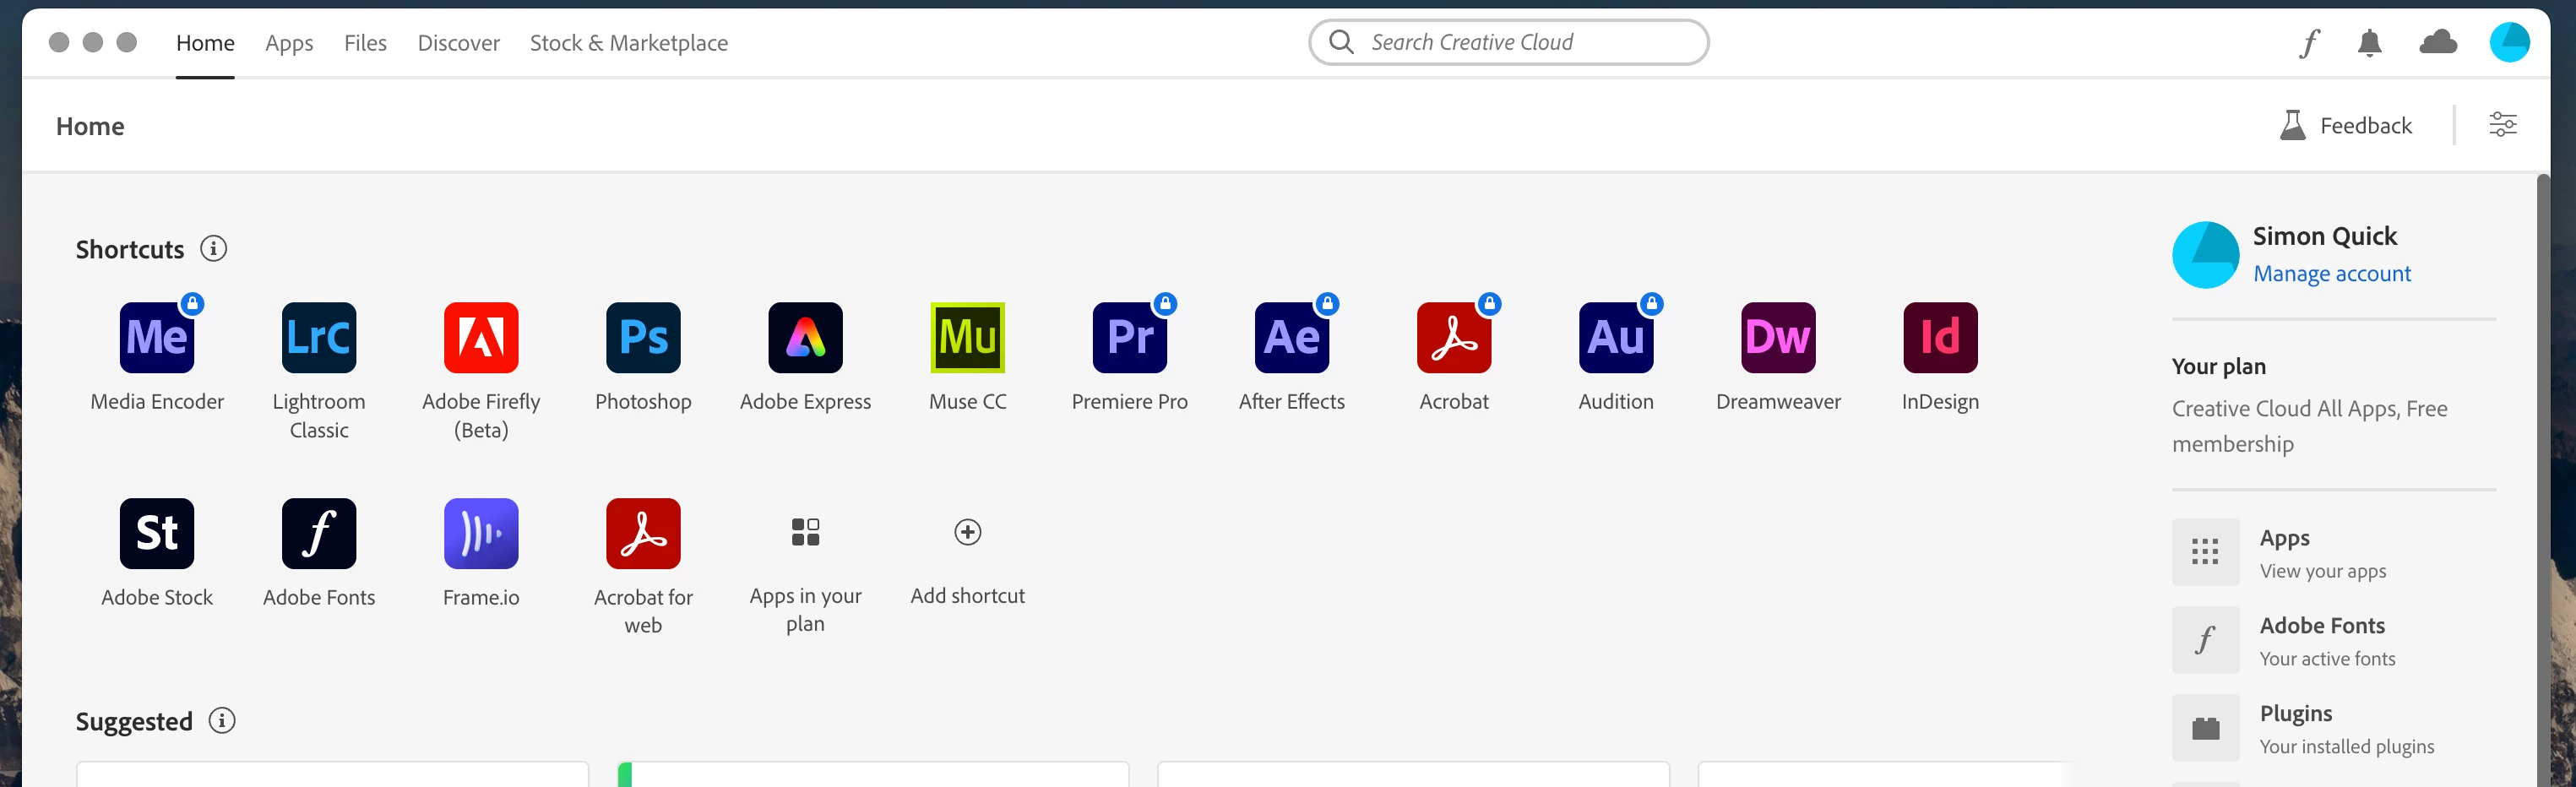Open Dreamweaver shortcut
Image resolution: width=2576 pixels, height=787 pixels.
tap(1777, 337)
